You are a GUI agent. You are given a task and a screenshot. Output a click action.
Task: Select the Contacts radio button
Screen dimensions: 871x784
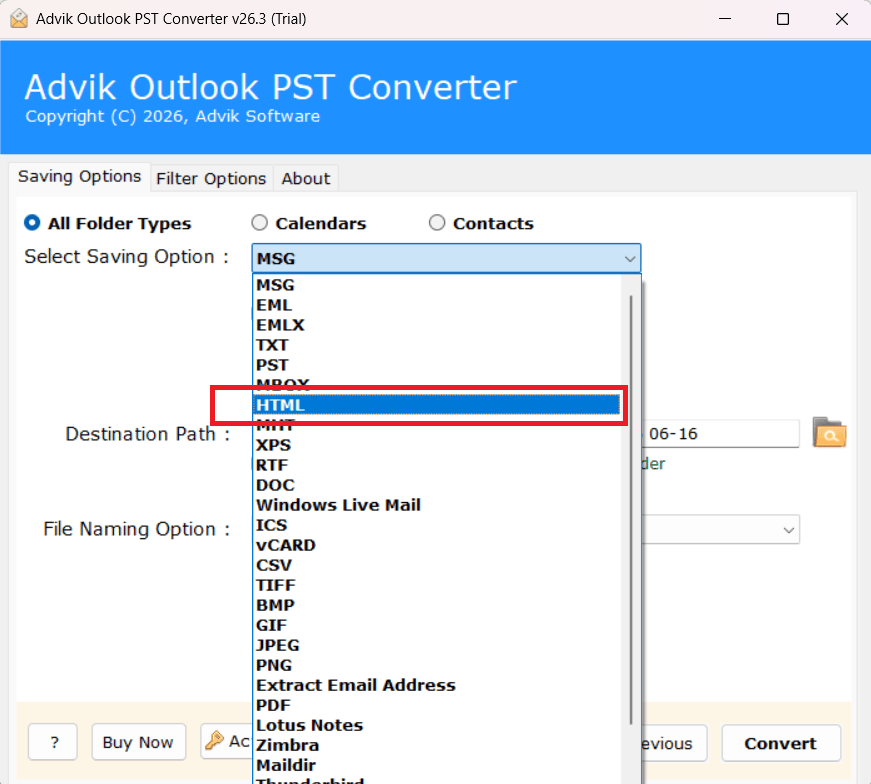[x=437, y=223]
